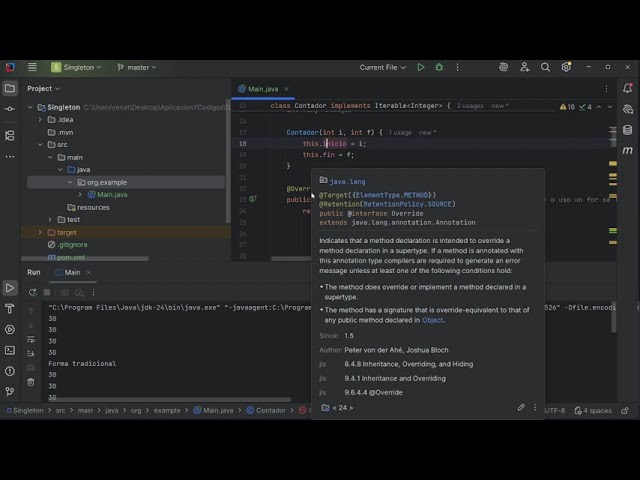640x480 pixels.
Task: Open Search Everywhere magnifier
Action: pyautogui.click(x=545, y=67)
